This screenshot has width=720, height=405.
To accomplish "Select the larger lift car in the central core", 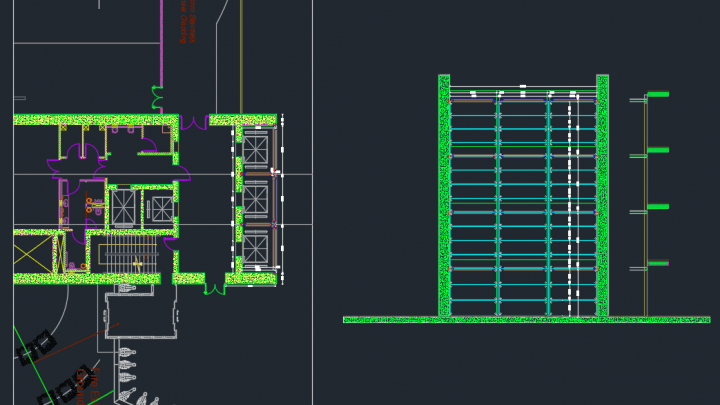I will 124,208.
